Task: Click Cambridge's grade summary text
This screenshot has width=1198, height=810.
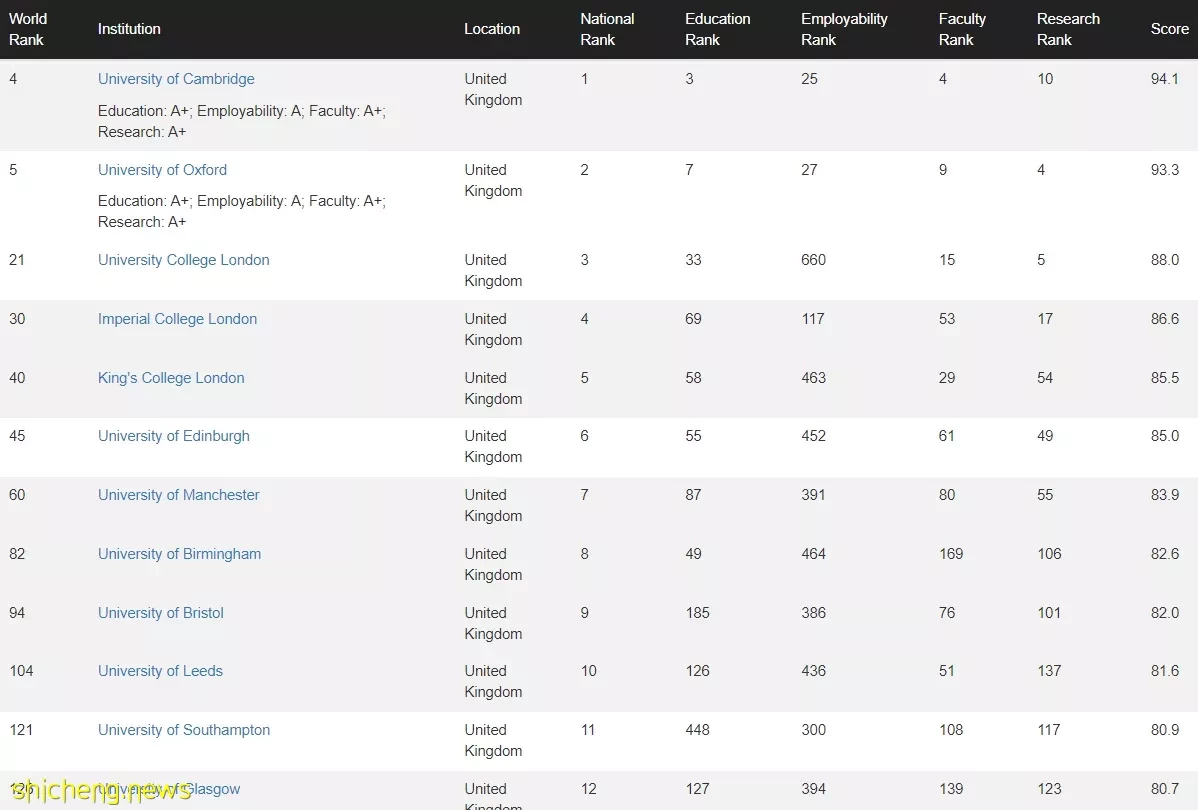Action: click(241, 122)
